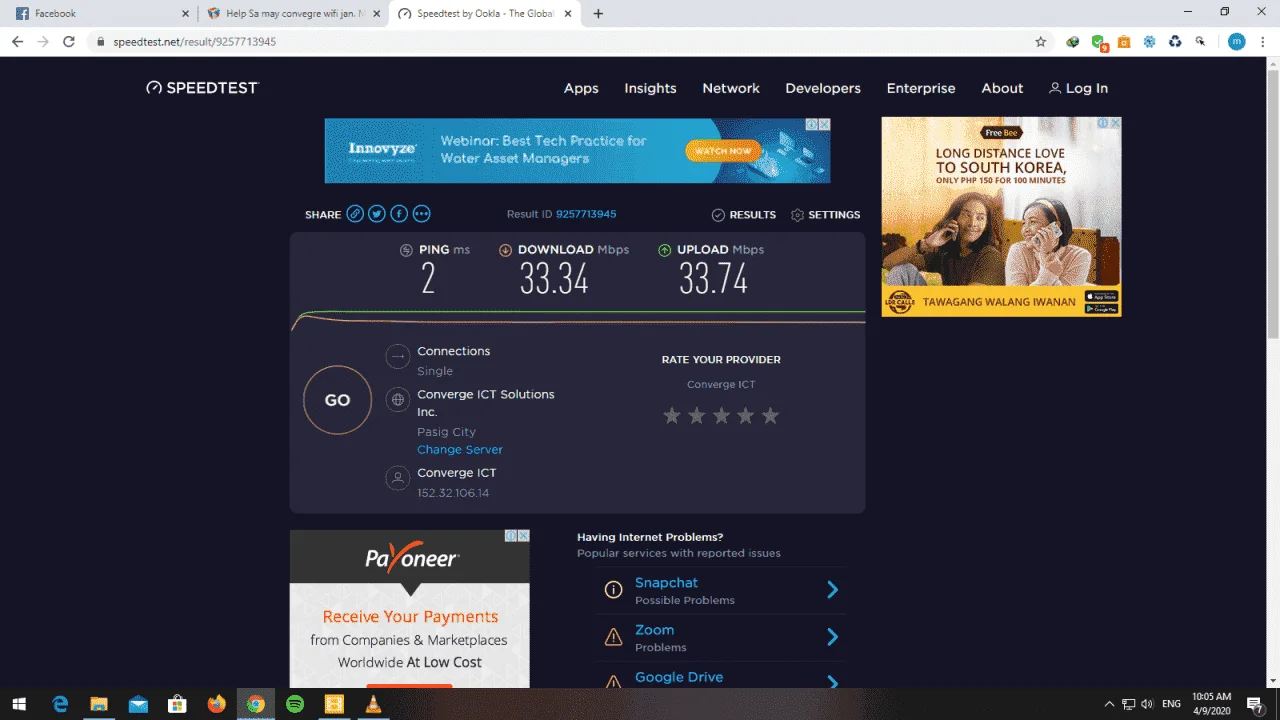This screenshot has height=720, width=1280.
Task: Open the RESULTS page
Action: [744, 215]
